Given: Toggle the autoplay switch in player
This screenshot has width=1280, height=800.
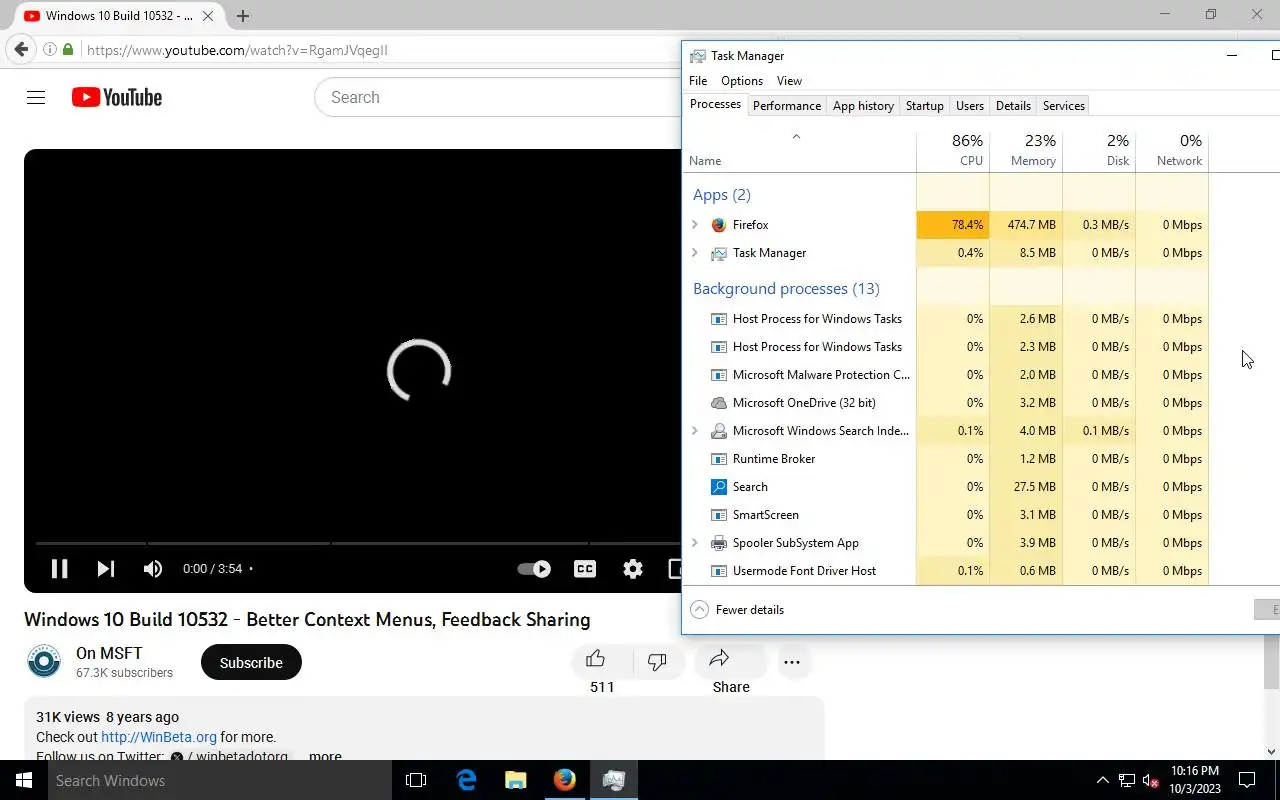Looking at the screenshot, I should 534,569.
